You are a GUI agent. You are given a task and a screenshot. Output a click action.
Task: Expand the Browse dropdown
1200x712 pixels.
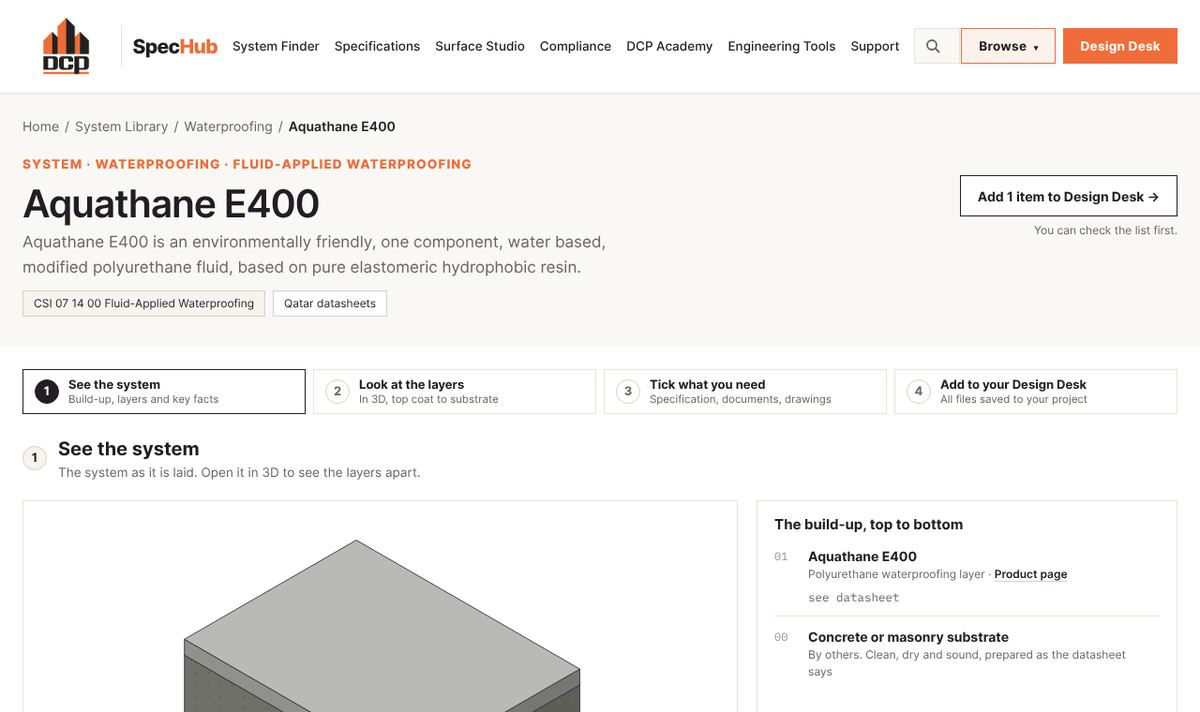(x=1008, y=46)
